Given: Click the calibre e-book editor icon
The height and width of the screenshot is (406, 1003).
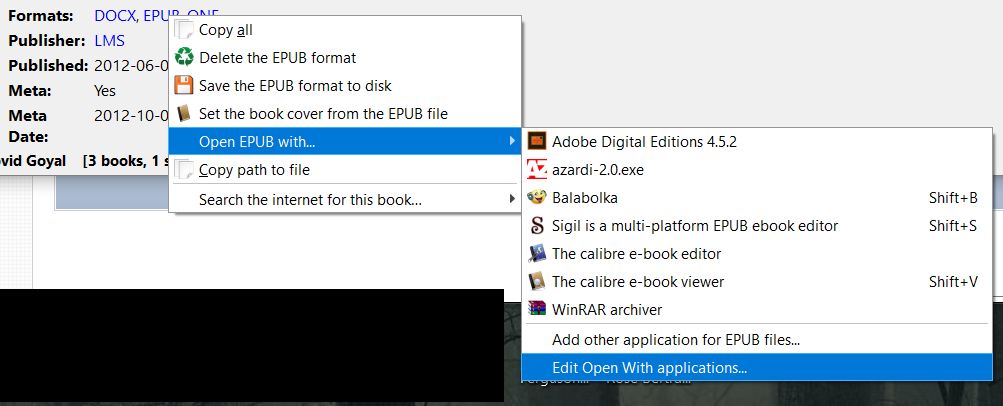Looking at the screenshot, I should coord(537,254).
